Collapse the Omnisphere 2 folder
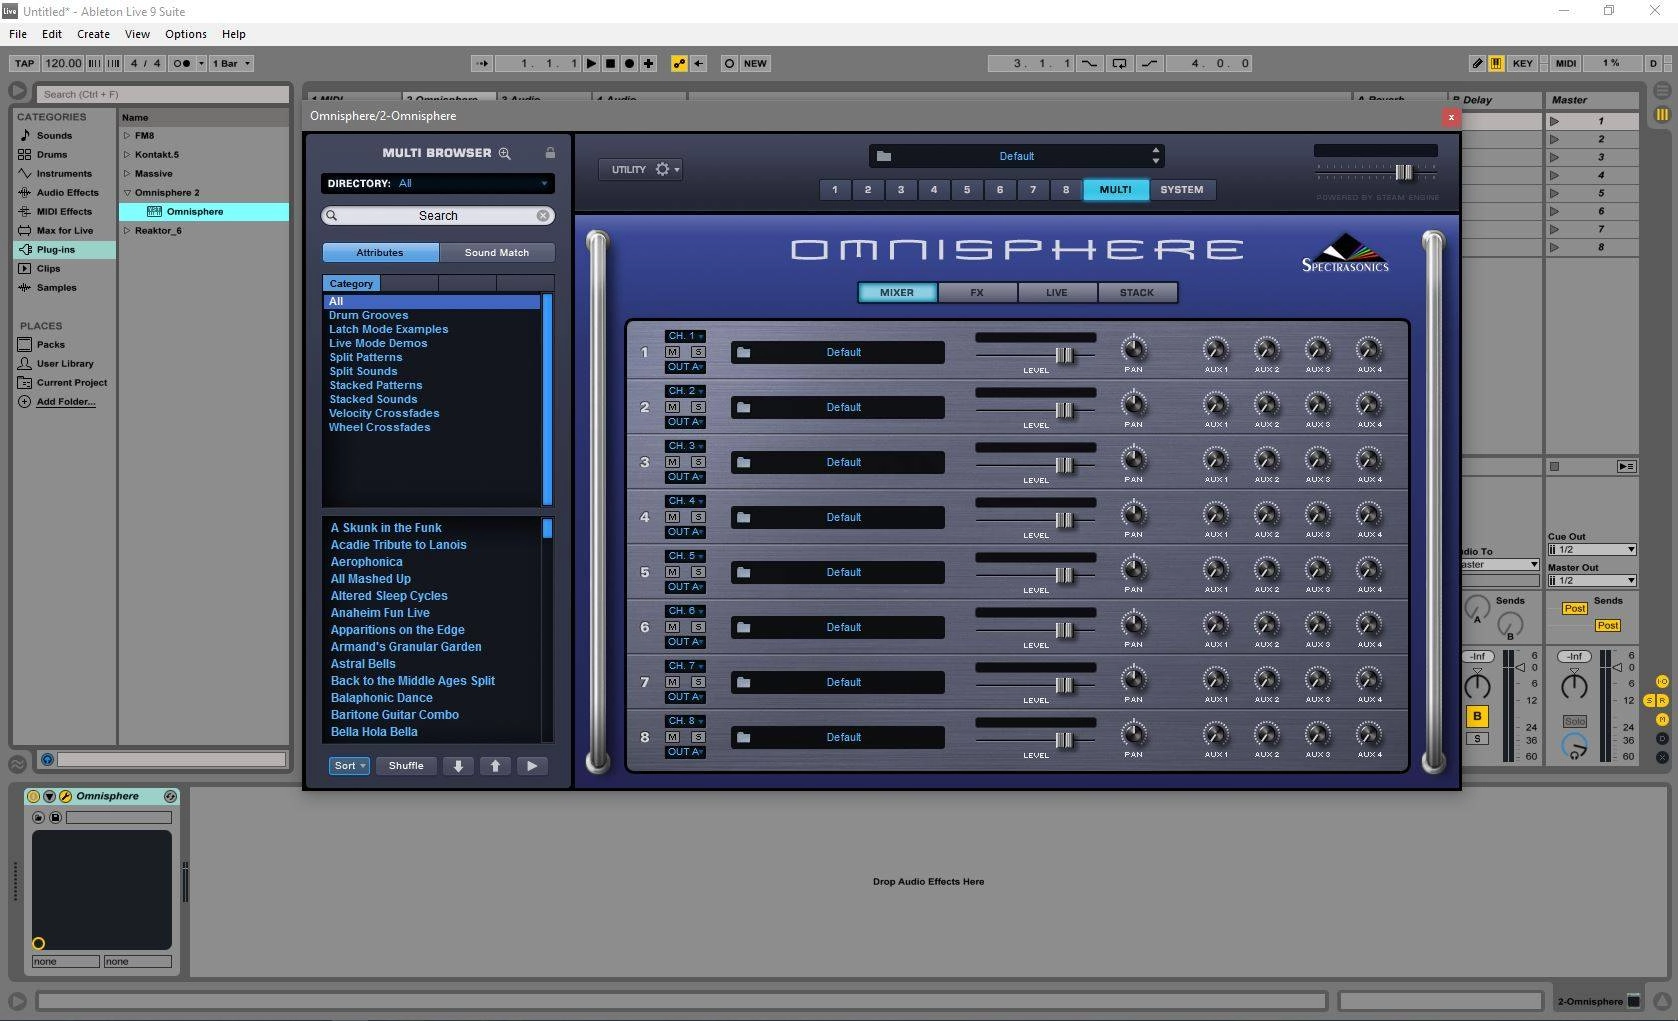Viewport: 1678px width, 1021px height. pyautogui.click(x=127, y=192)
